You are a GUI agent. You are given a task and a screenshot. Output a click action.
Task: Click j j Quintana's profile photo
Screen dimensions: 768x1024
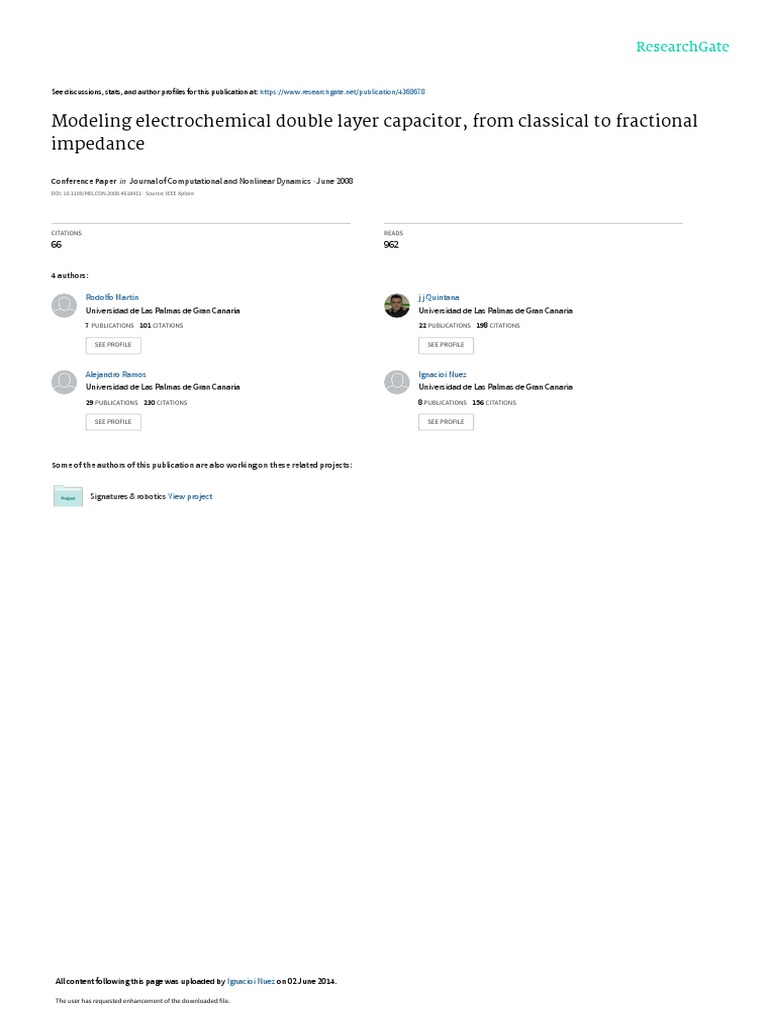(396, 305)
